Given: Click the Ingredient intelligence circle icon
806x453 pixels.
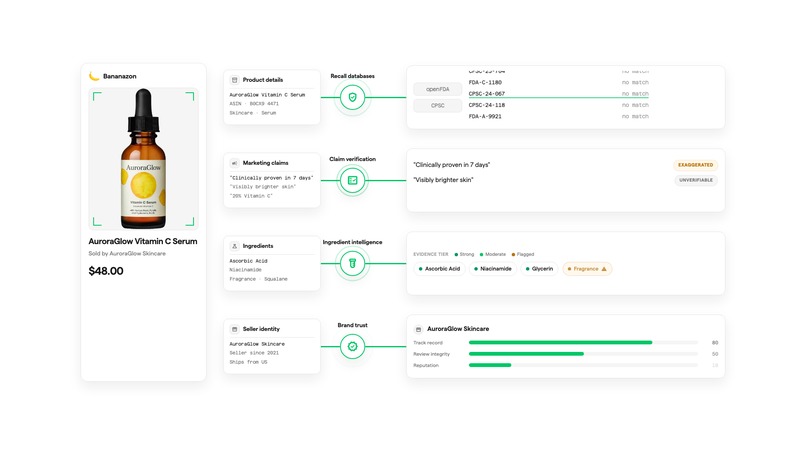Looking at the screenshot, I should click(353, 263).
